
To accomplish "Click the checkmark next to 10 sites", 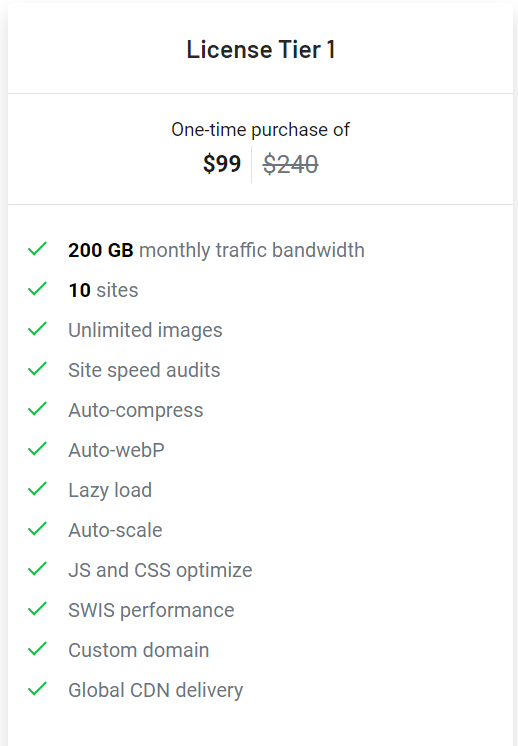I will [37, 289].
